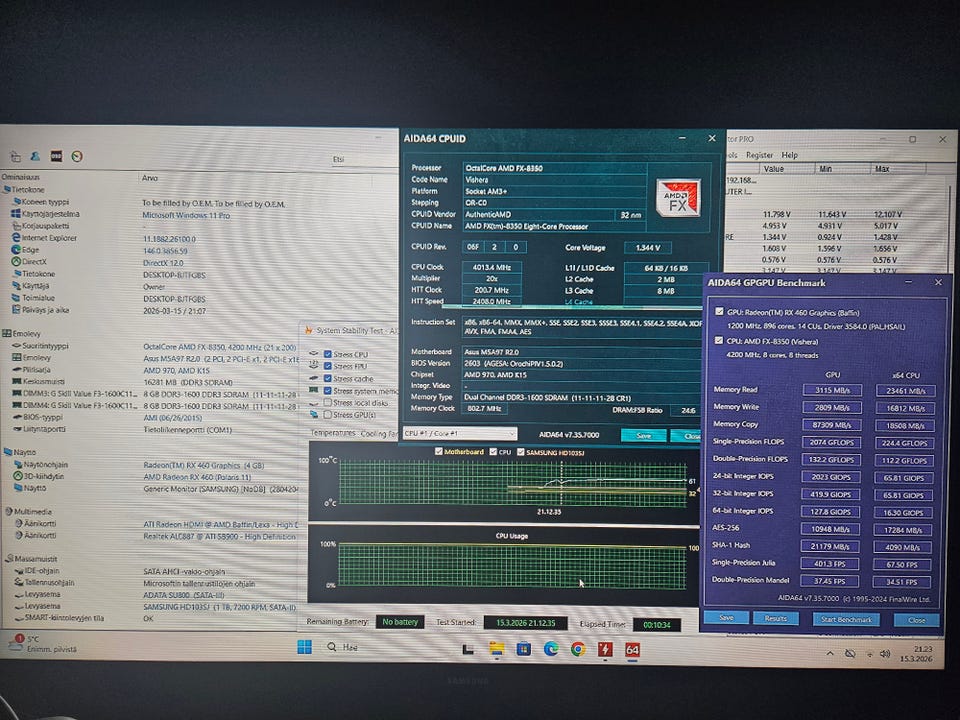
Task: Toggle the CPU AMD FX-8350 benchmark checkbox
Action: pos(719,340)
